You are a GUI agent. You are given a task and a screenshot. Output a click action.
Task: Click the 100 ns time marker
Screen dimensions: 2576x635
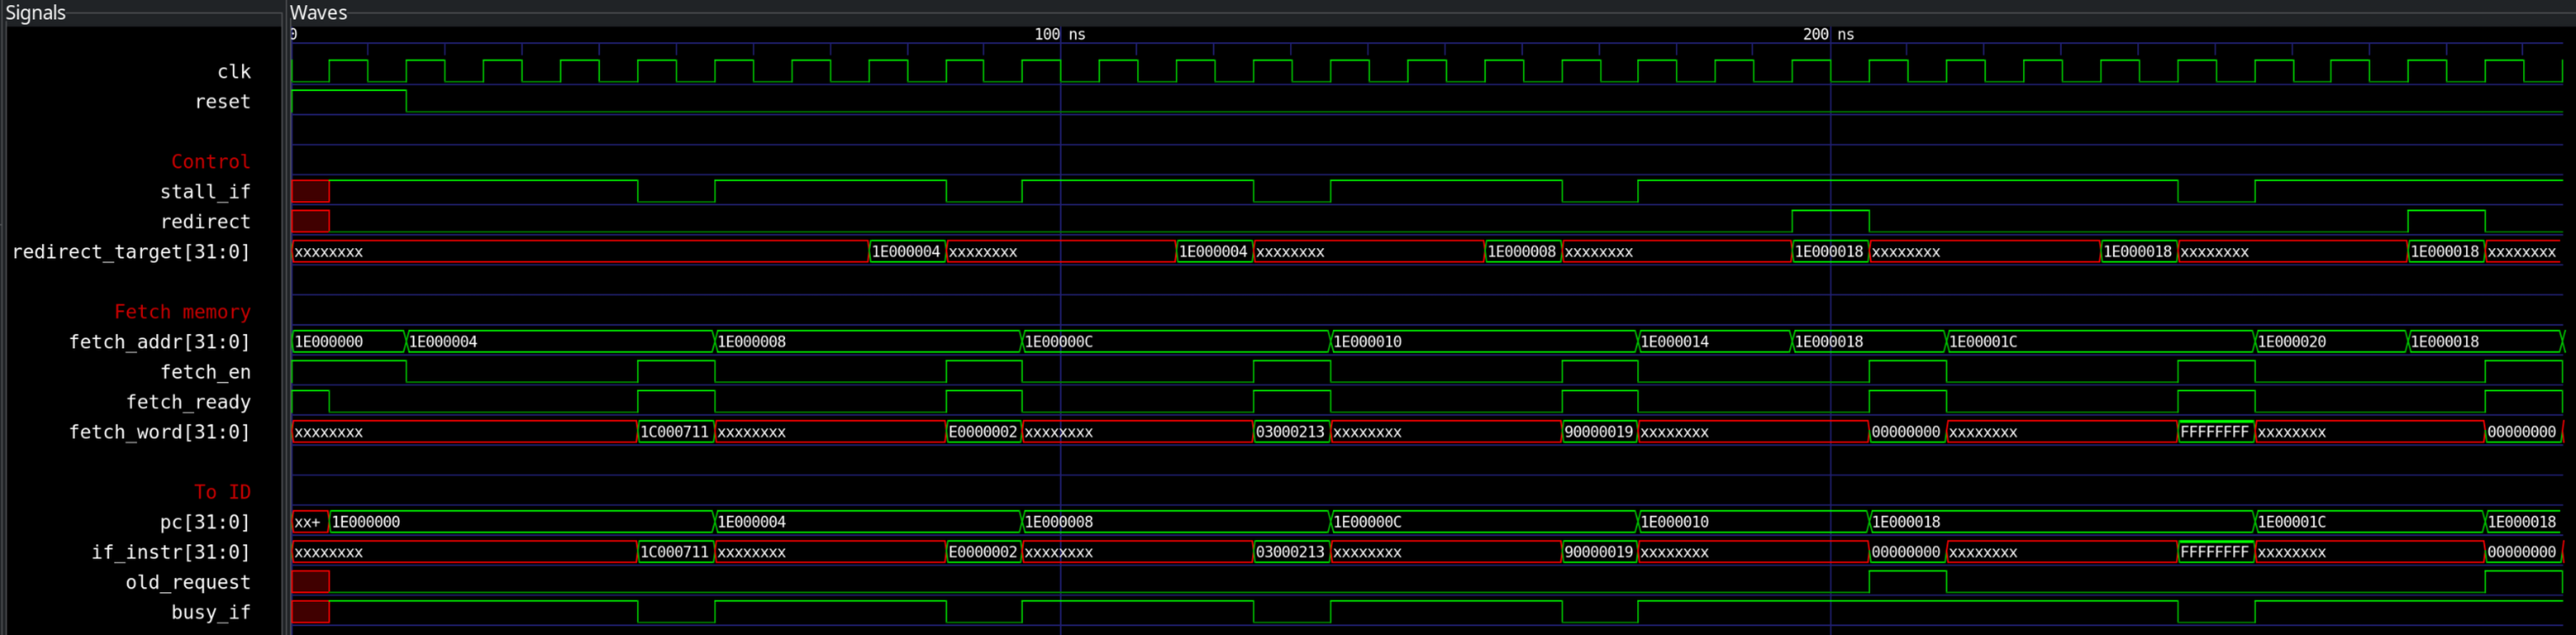(x=1059, y=34)
